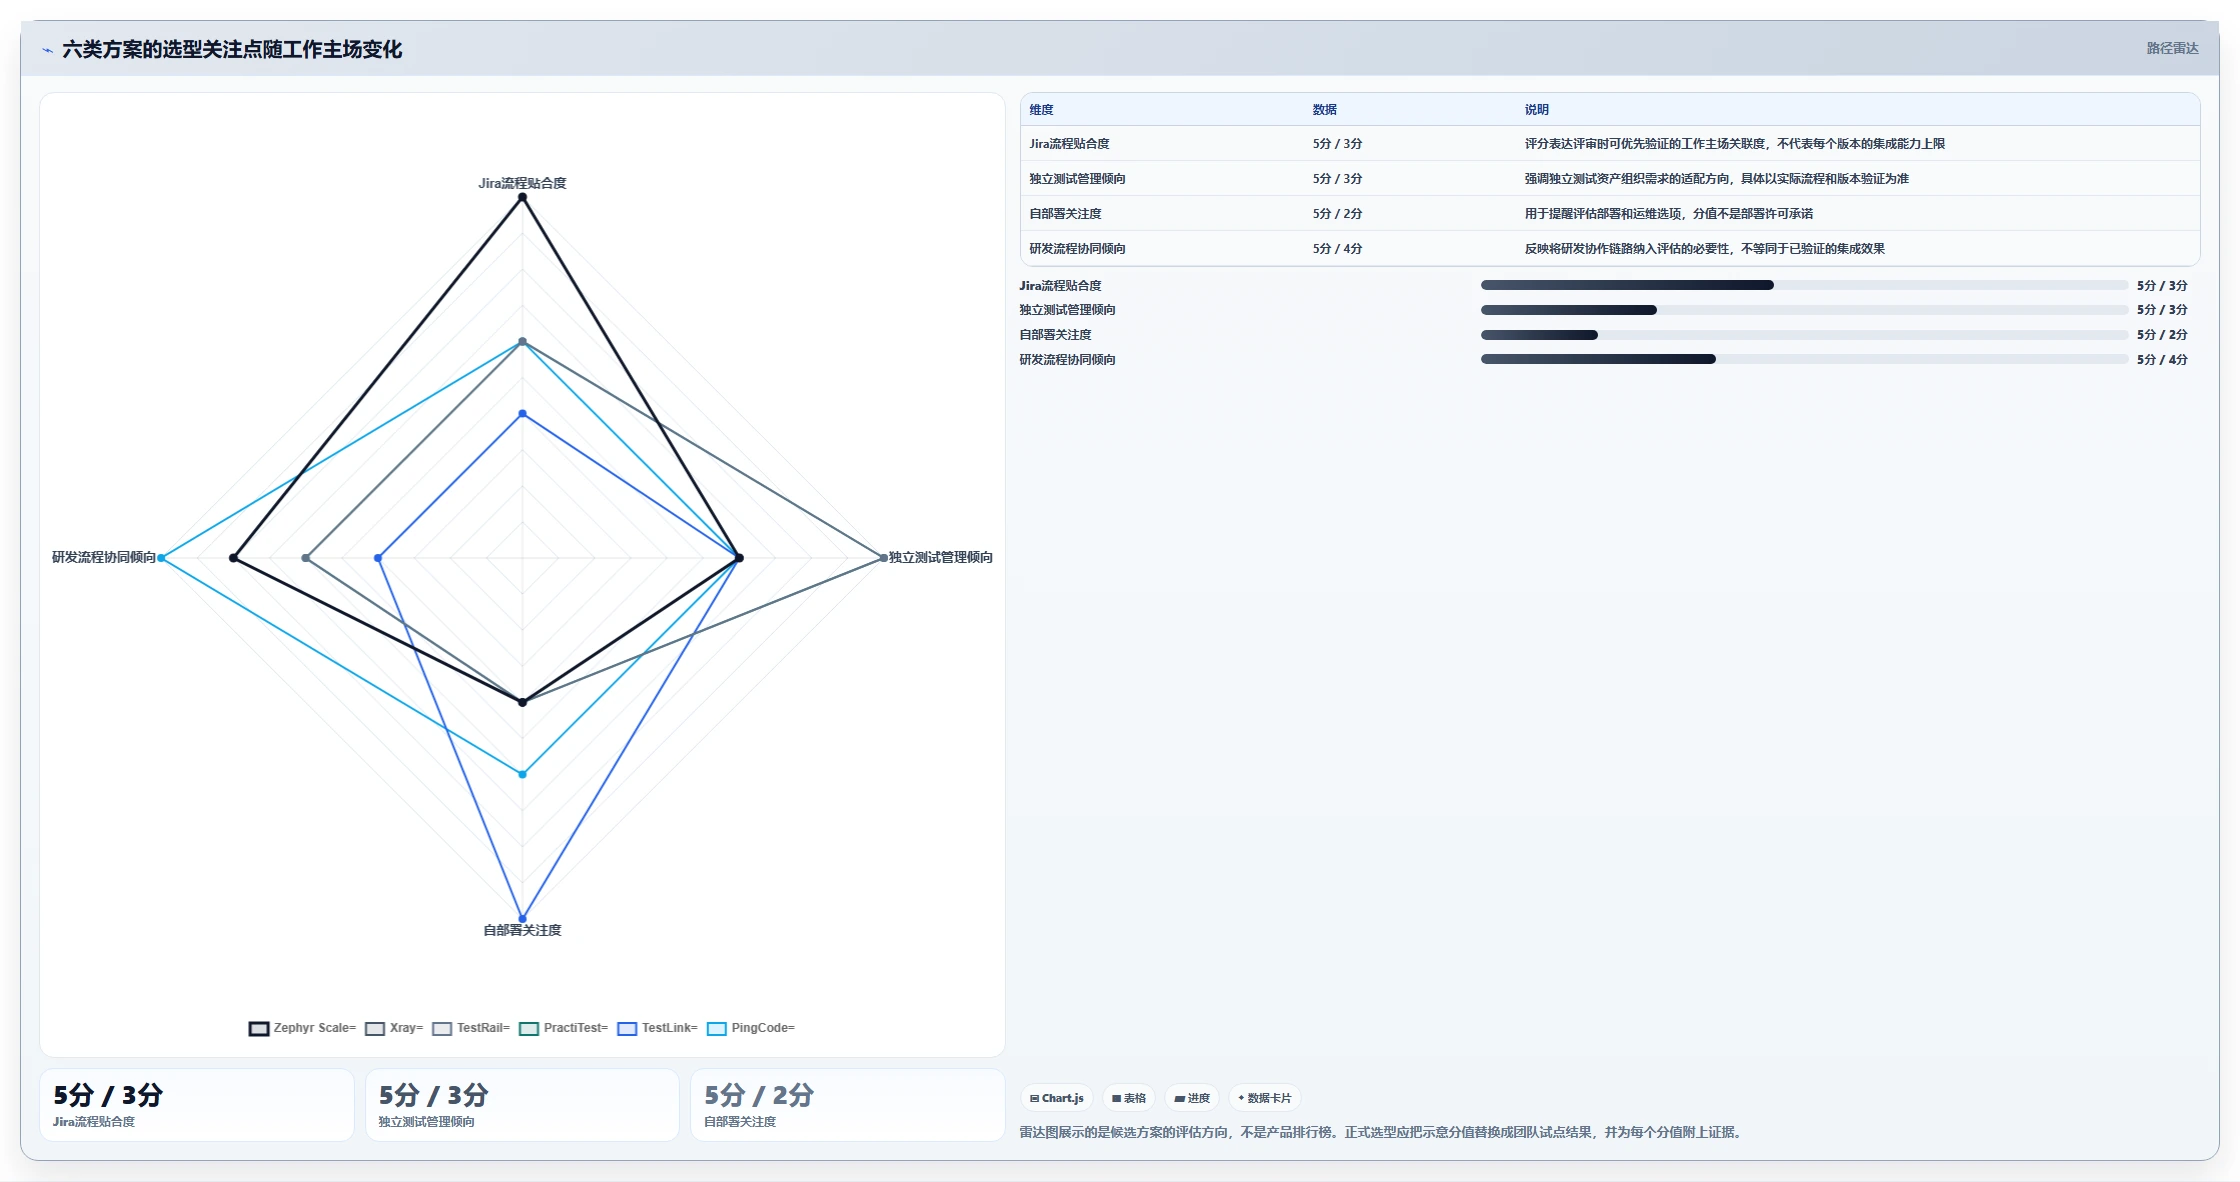2240x1182 pixels.
Task: Click the 独立测试管理倾向 progress bar
Action: 1804,310
